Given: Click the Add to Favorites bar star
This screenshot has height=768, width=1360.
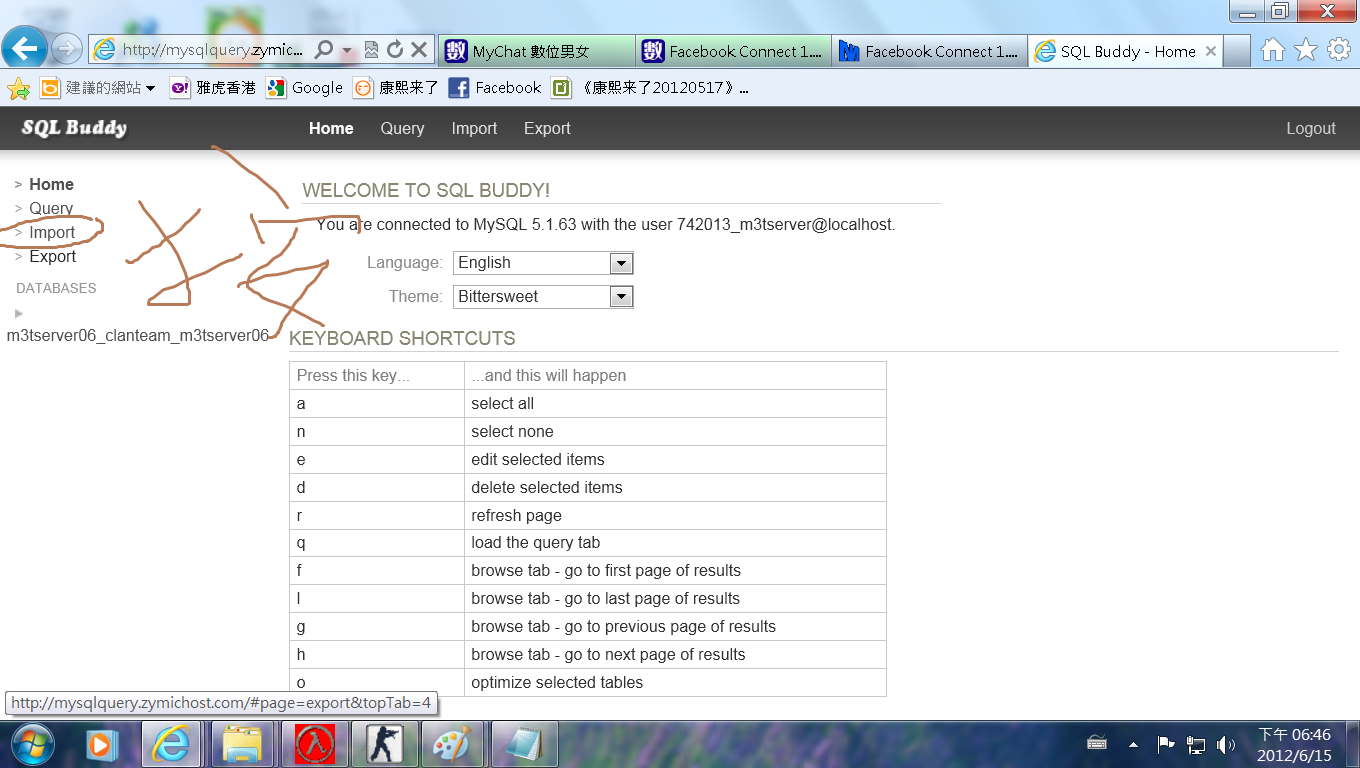Looking at the screenshot, I should [18, 89].
